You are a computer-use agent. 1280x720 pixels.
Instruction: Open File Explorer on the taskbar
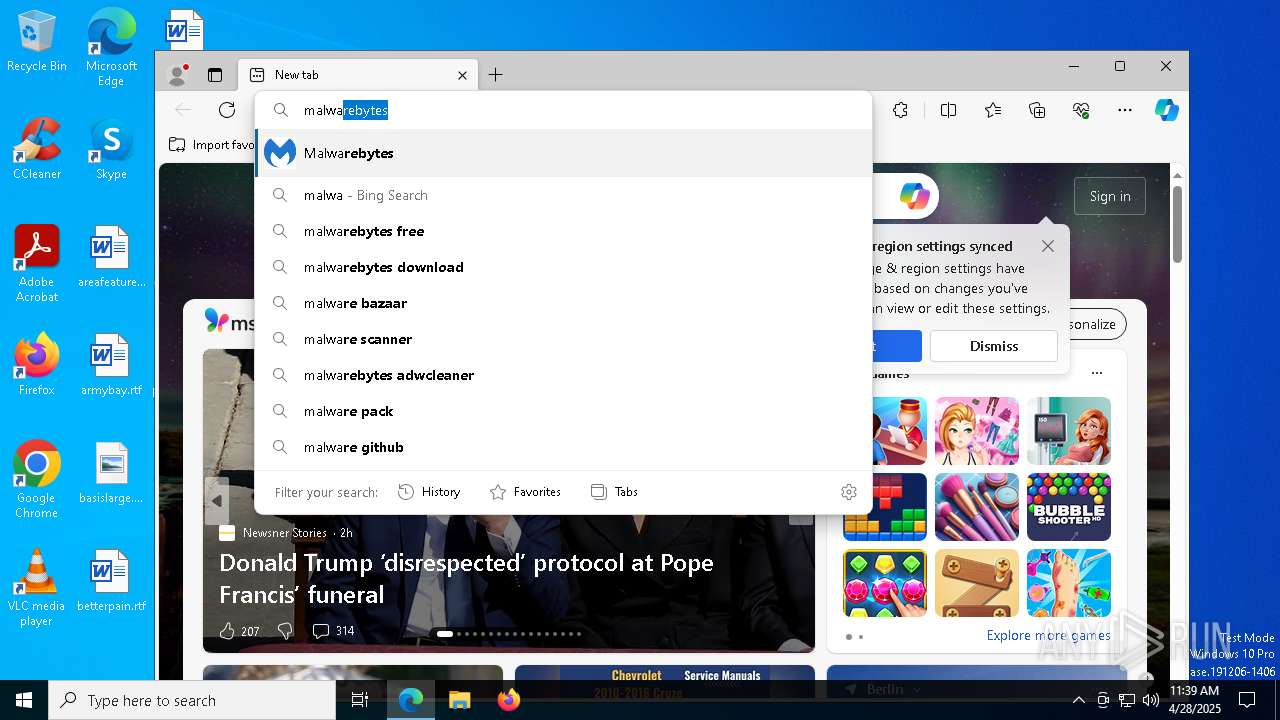[459, 700]
